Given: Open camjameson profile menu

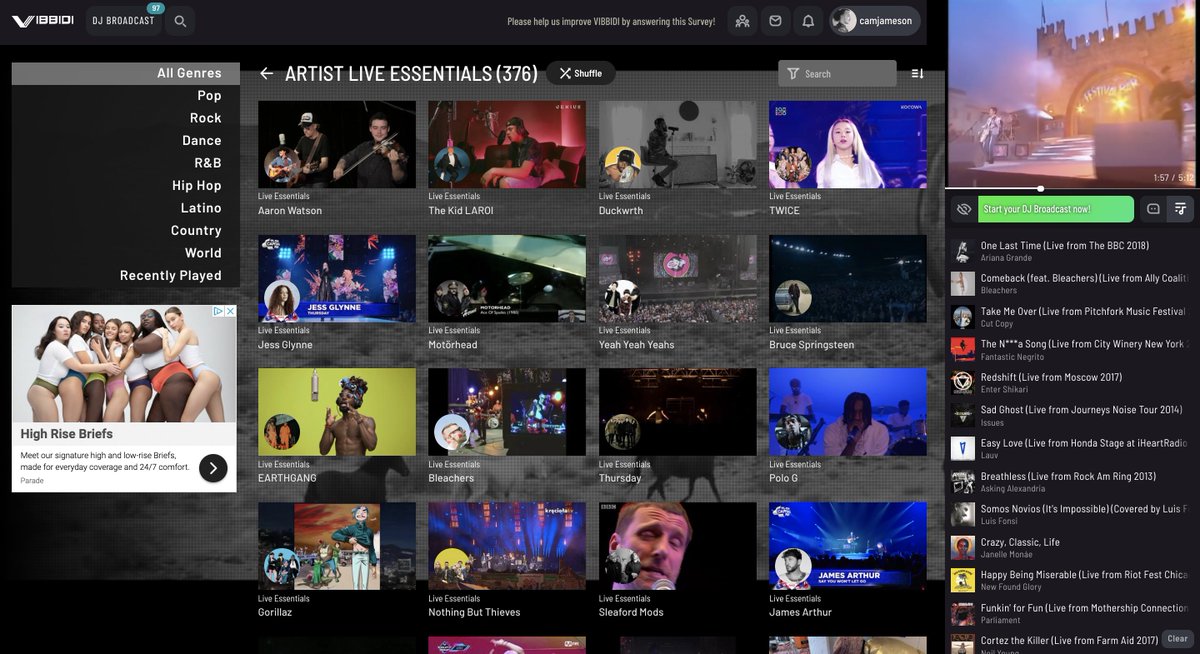Looking at the screenshot, I should (875, 21).
